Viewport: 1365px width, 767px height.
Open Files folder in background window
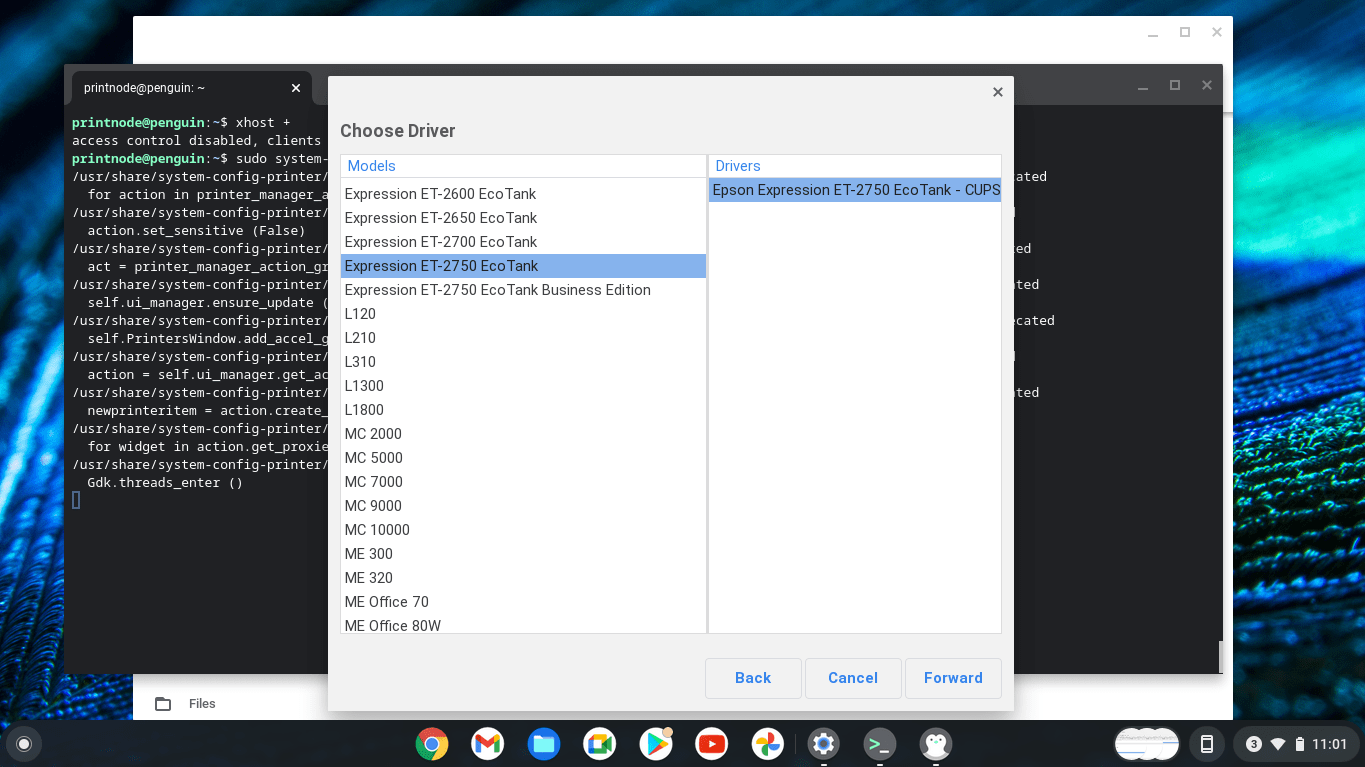point(186,704)
